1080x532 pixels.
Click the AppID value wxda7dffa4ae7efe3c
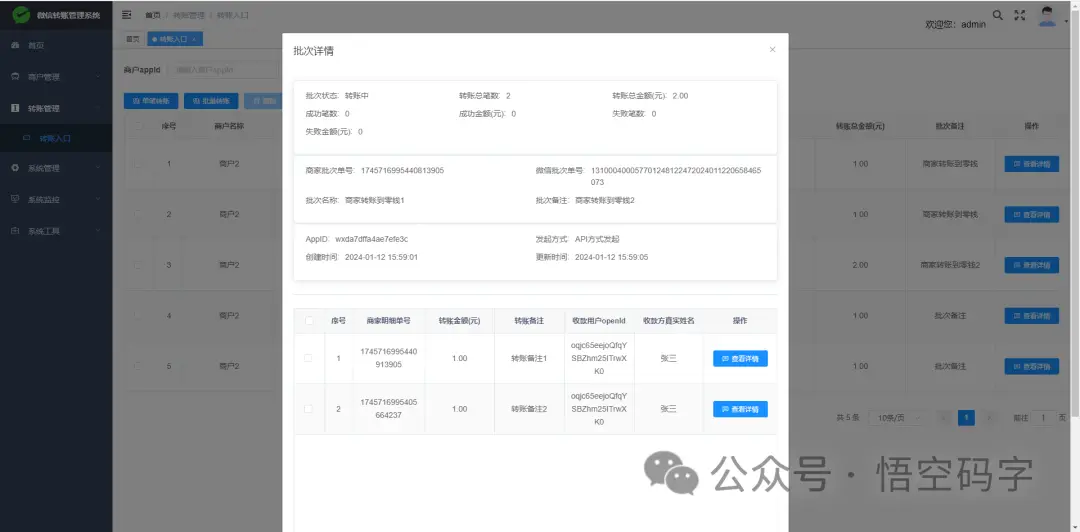[371, 239]
